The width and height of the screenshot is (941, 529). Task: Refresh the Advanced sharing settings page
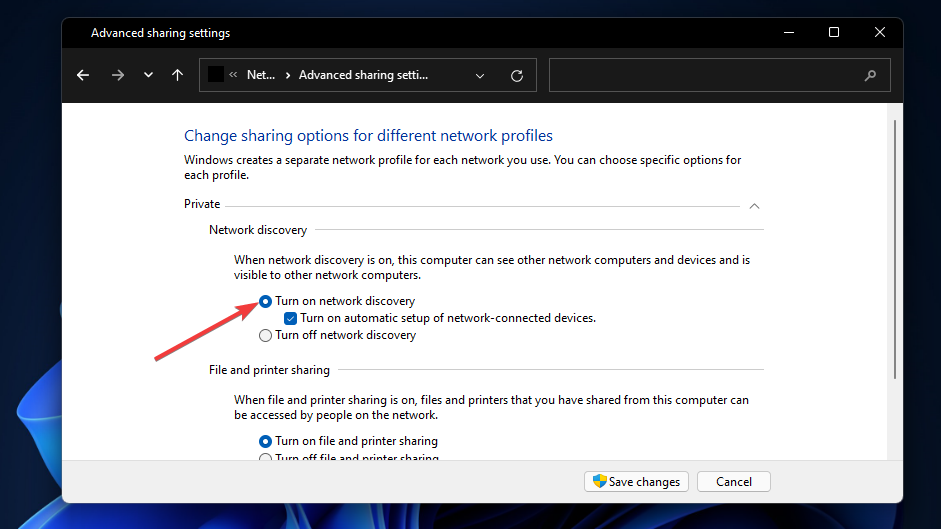click(516, 75)
